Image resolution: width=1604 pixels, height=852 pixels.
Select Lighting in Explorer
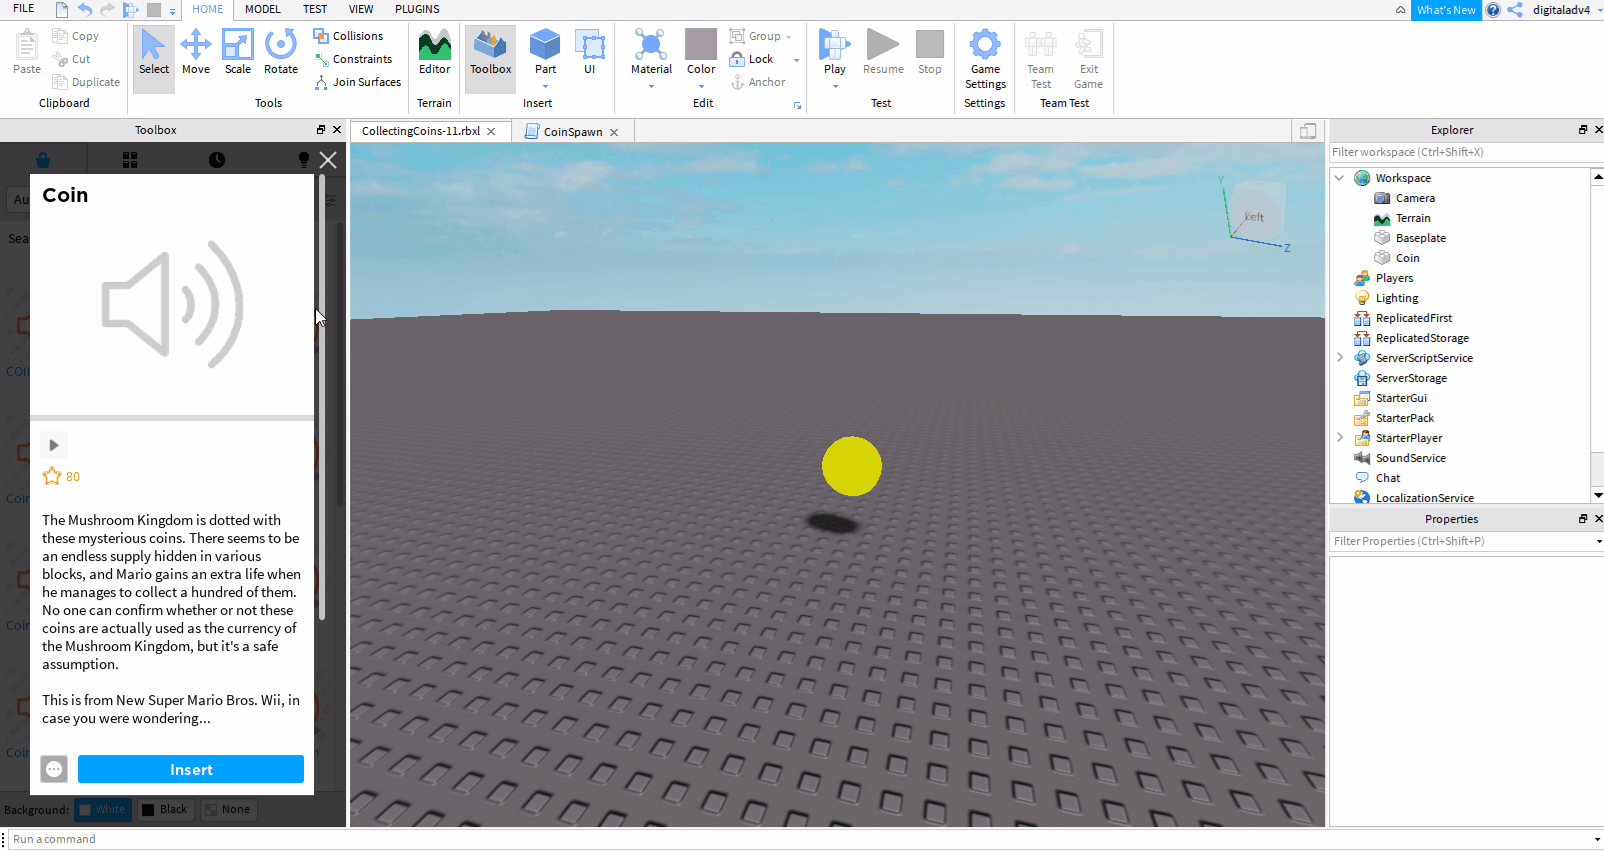[1396, 298]
